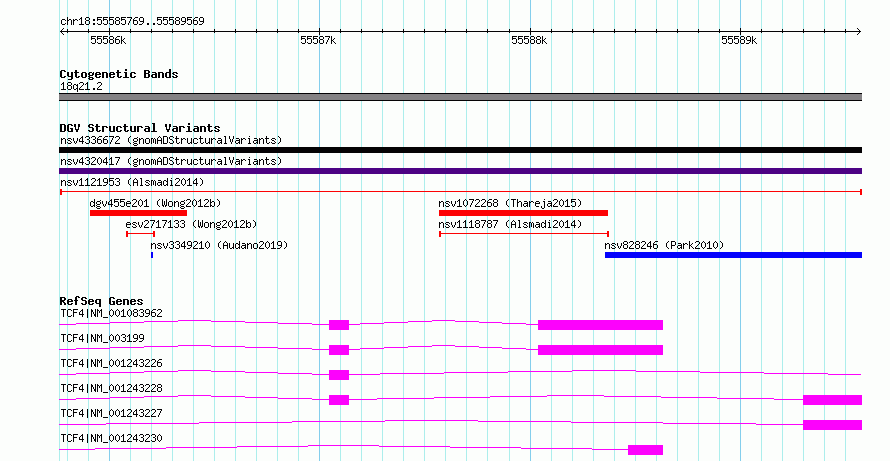
Task: Select the red dgv455e201 variant bar
Action: coord(138,213)
